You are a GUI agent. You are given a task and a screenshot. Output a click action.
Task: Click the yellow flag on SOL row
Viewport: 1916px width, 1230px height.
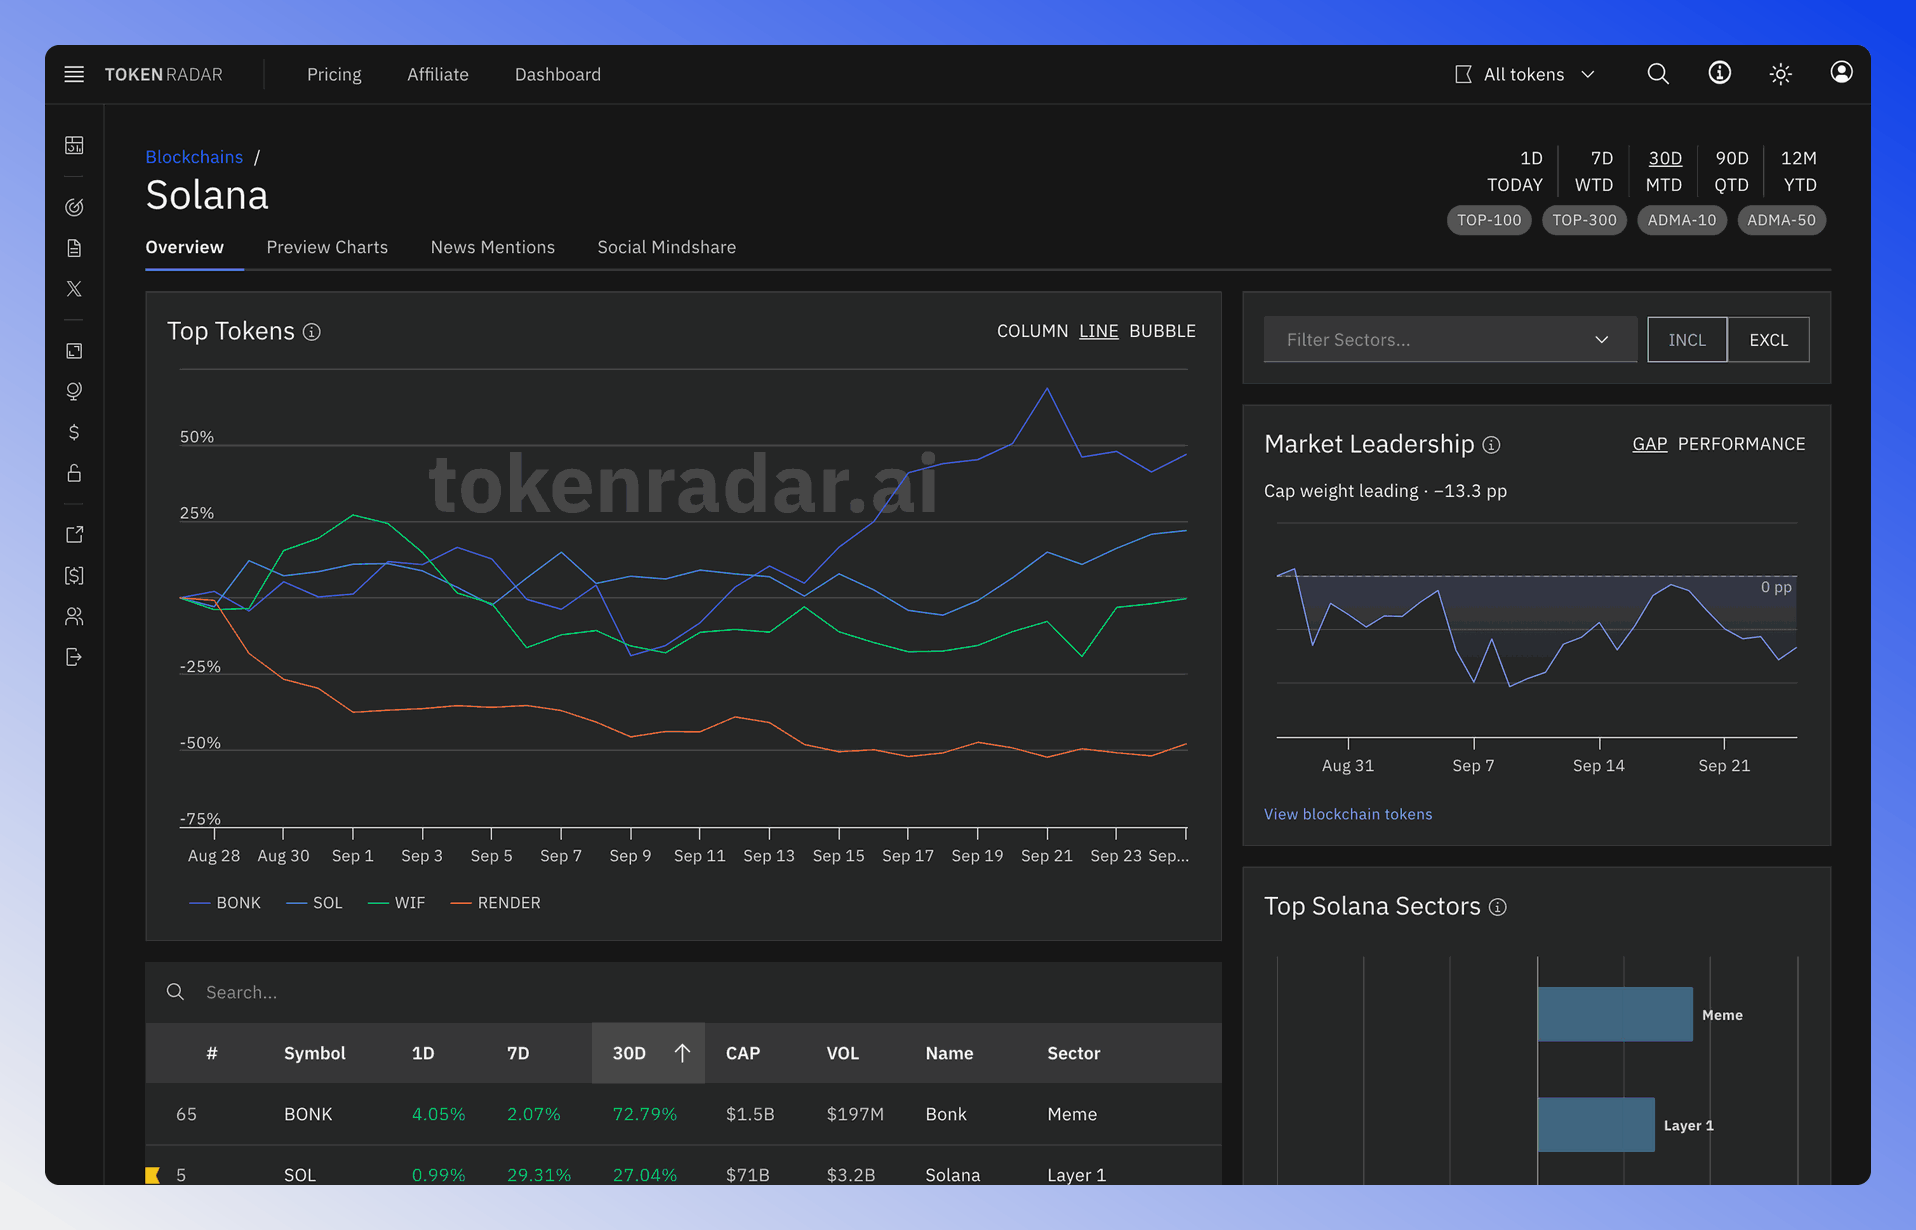point(153,1175)
